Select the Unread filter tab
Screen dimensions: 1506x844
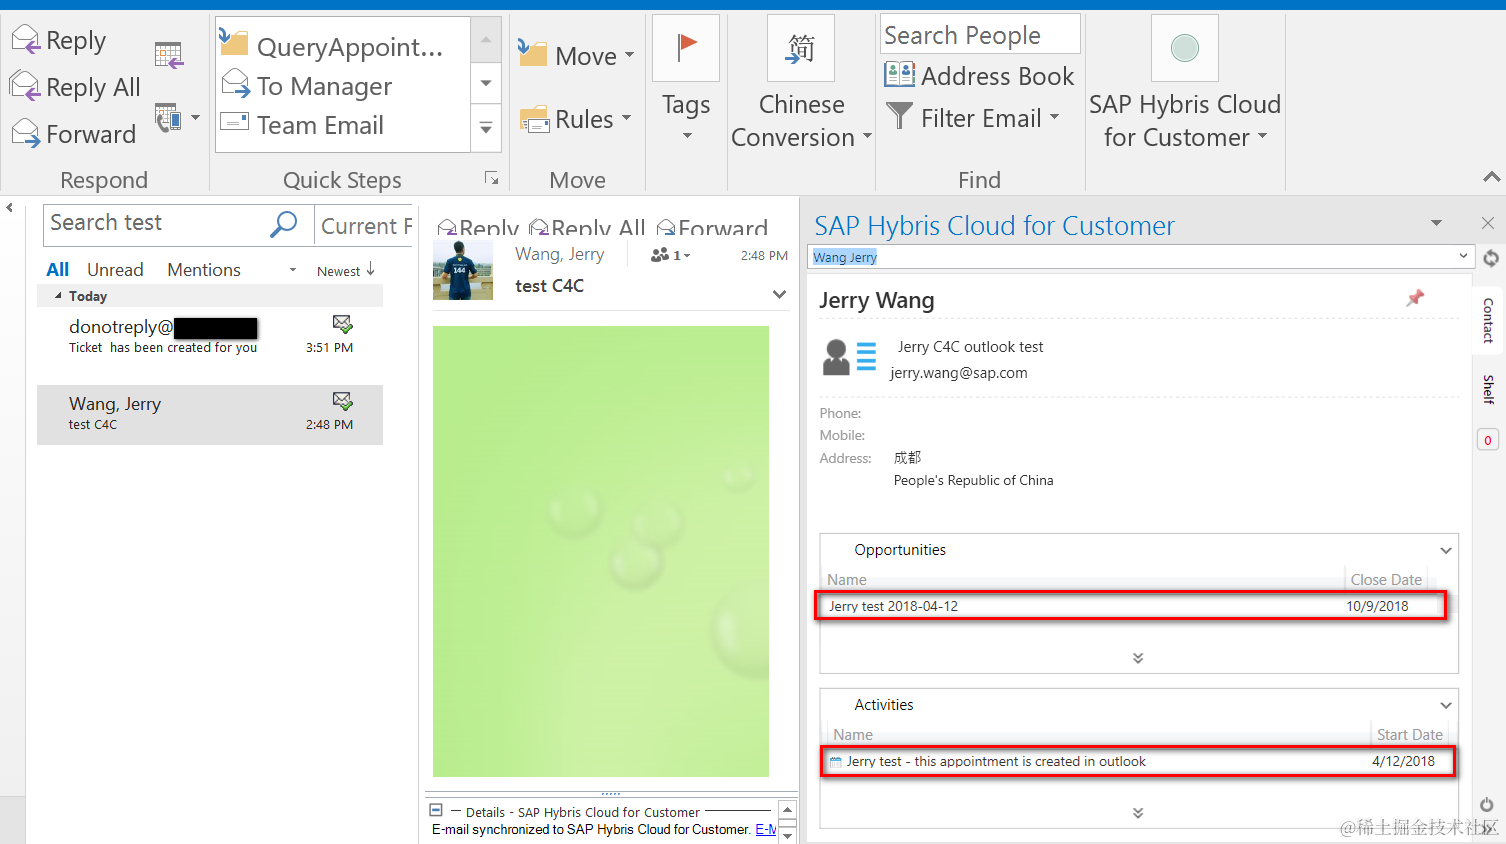pyautogui.click(x=115, y=270)
